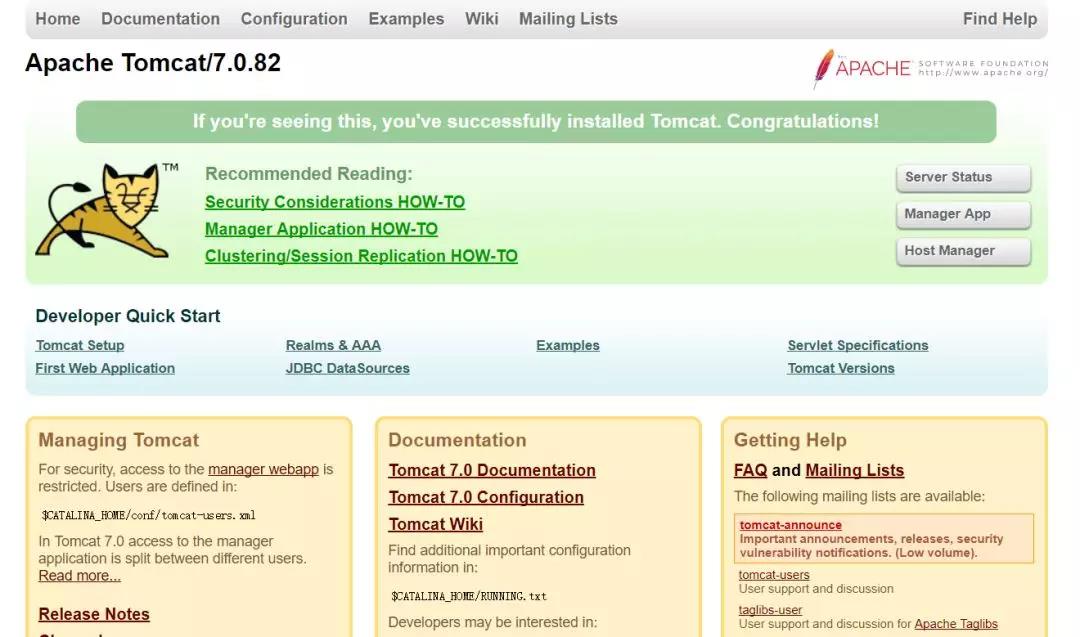Click the Documentation panel heading

click(x=457, y=440)
